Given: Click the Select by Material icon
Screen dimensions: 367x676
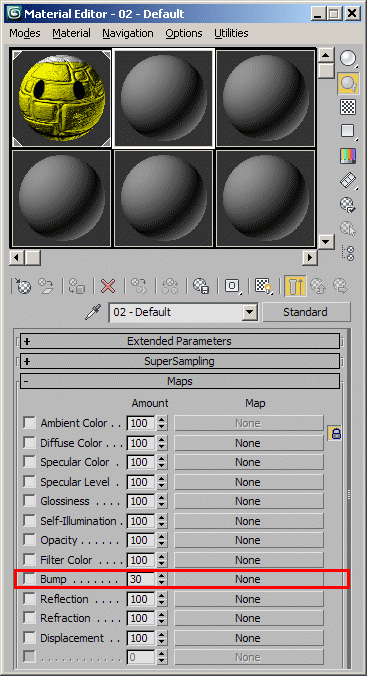Looking at the screenshot, I should coord(348,228).
